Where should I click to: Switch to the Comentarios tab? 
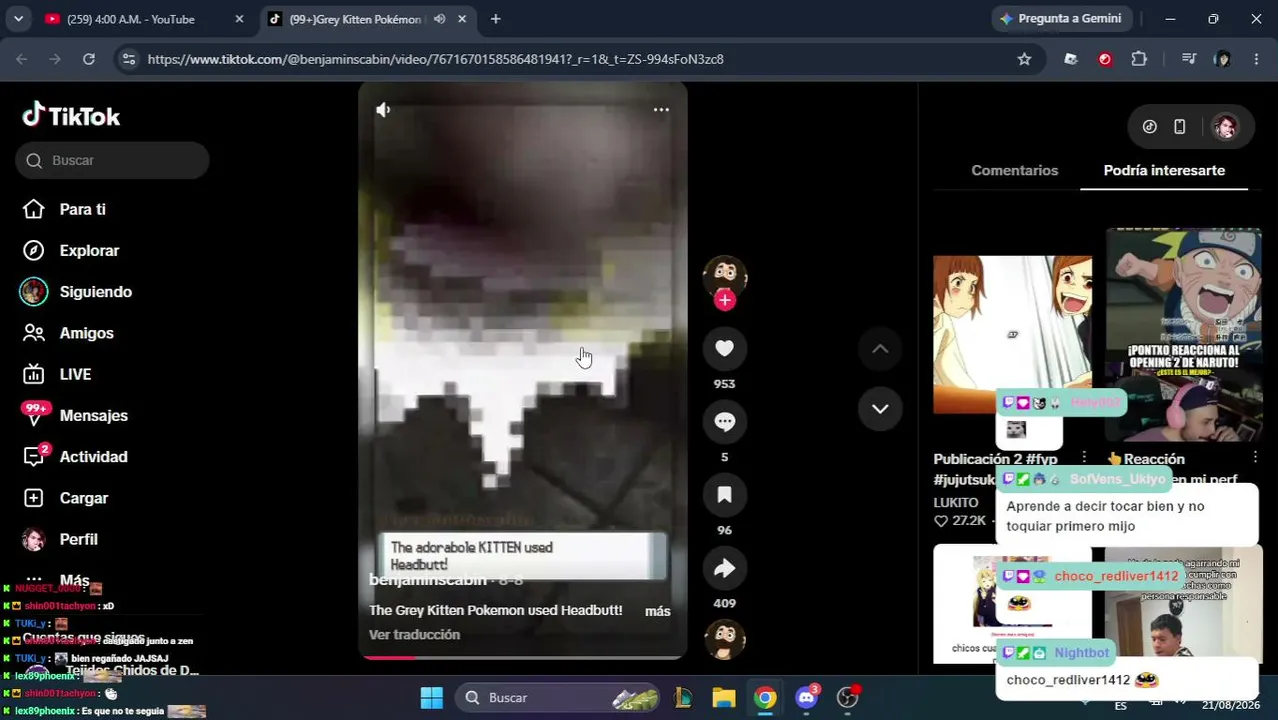(1014, 170)
